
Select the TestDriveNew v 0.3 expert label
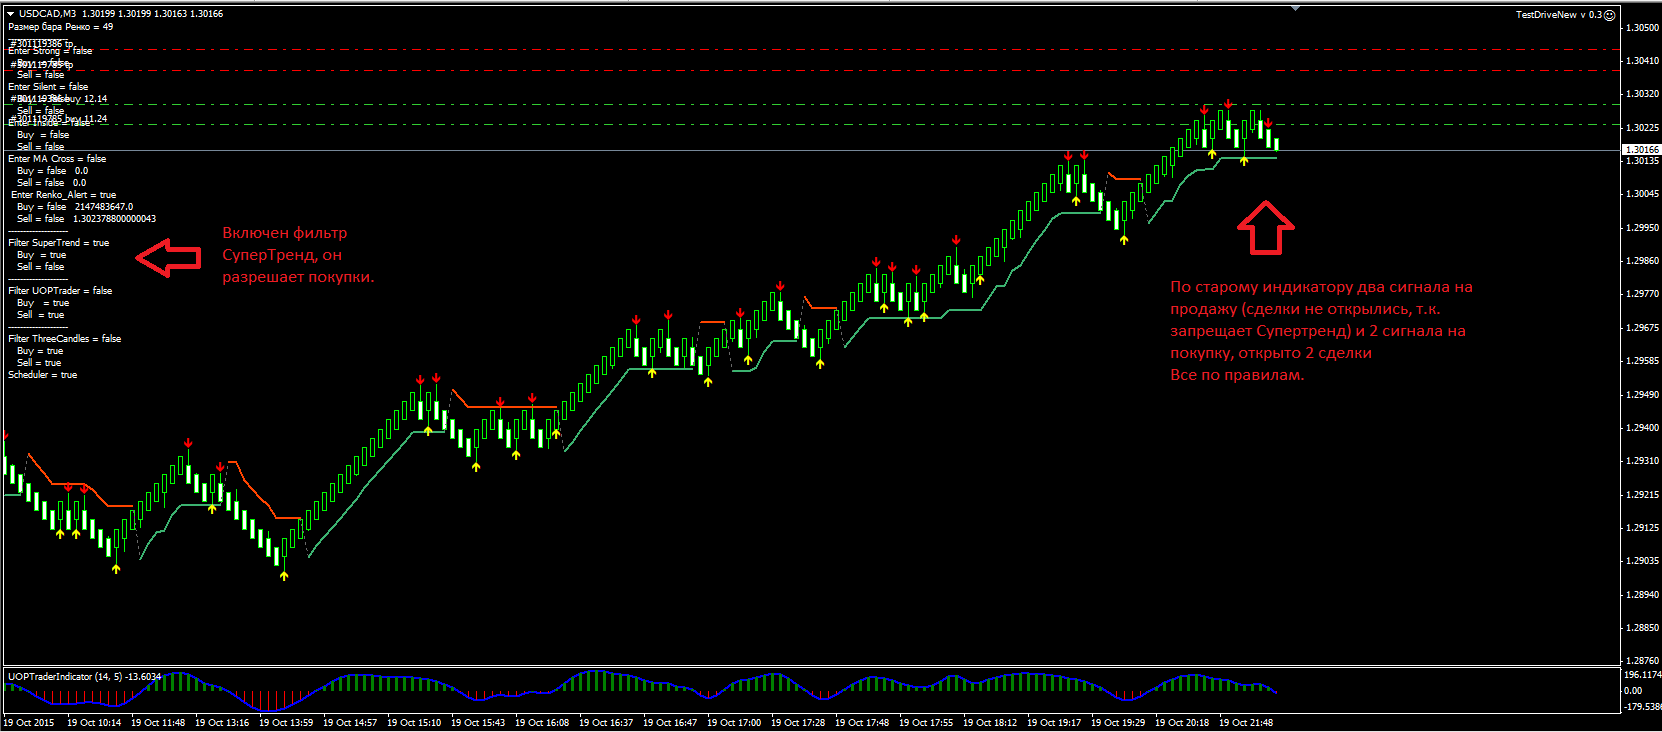(1558, 14)
